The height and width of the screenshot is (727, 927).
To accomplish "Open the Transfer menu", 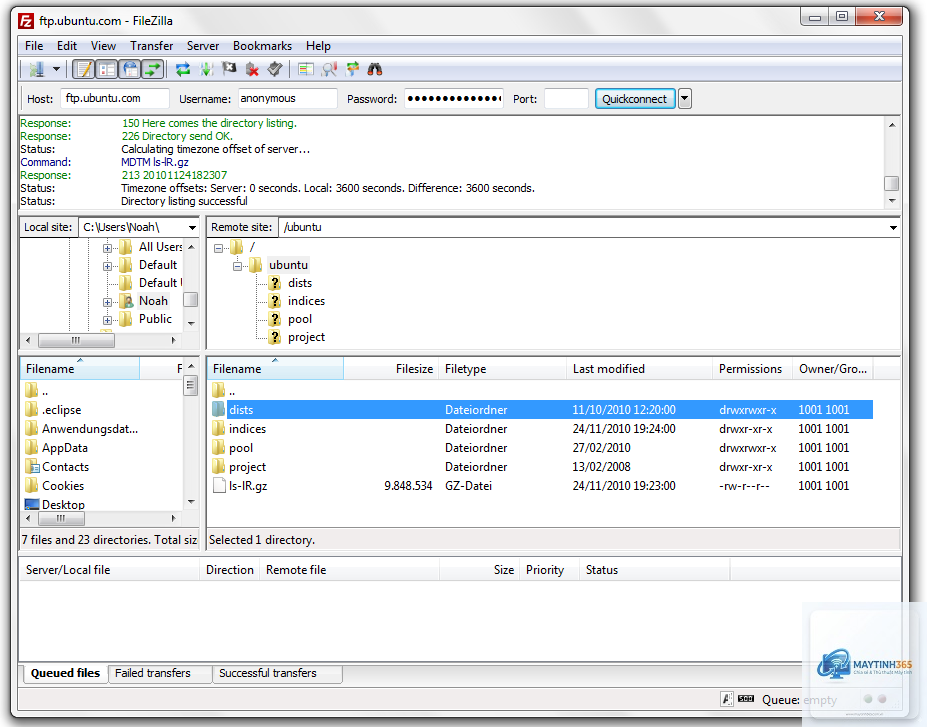I will click(151, 46).
